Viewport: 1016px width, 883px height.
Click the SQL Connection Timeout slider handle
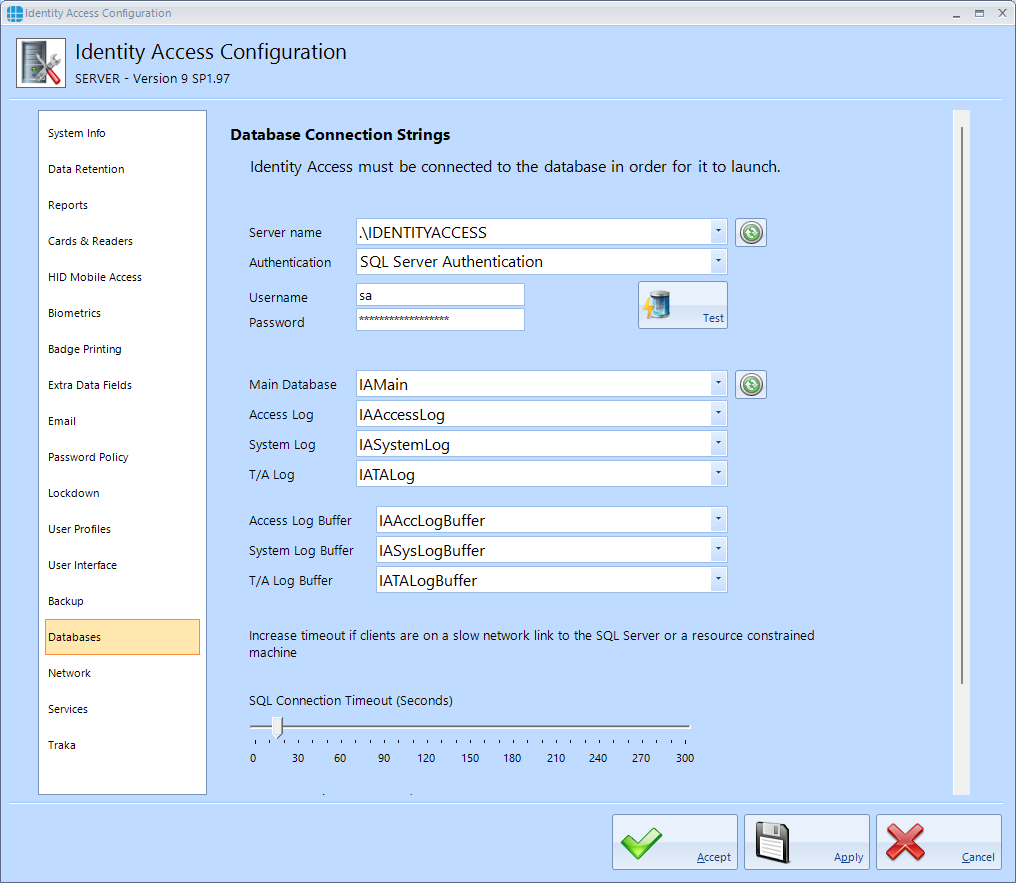tap(277, 727)
